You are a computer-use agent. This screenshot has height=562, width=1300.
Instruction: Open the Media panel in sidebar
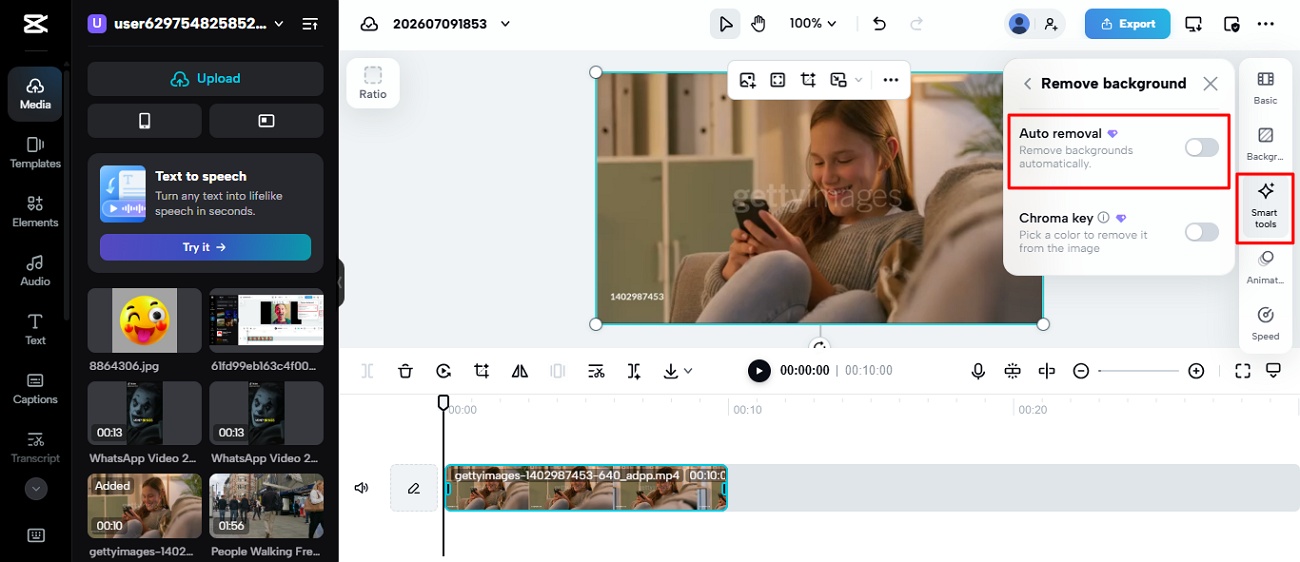[35, 94]
